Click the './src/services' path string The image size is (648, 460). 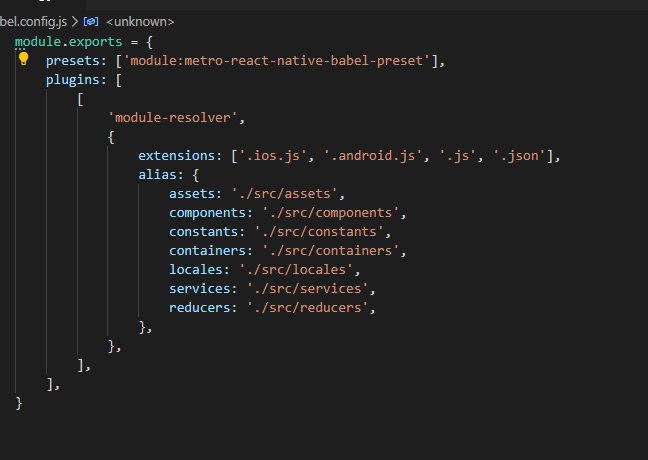pyautogui.click(x=307, y=289)
